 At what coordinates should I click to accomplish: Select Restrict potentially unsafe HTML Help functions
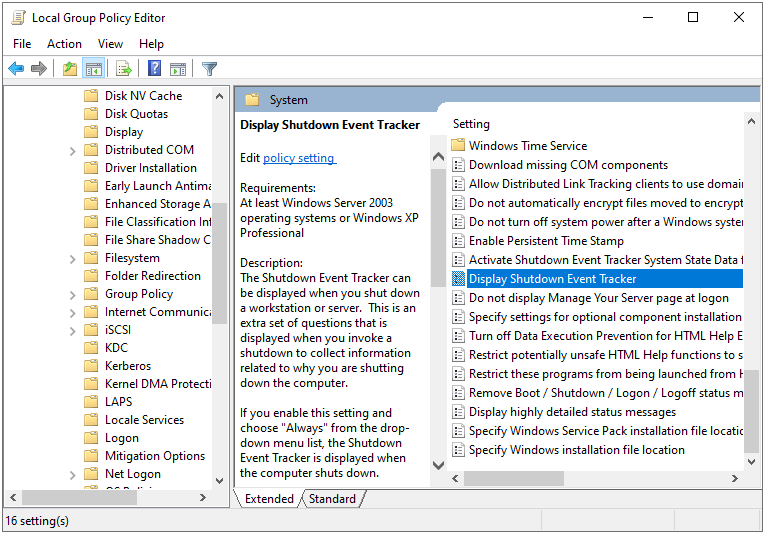click(x=606, y=355)
